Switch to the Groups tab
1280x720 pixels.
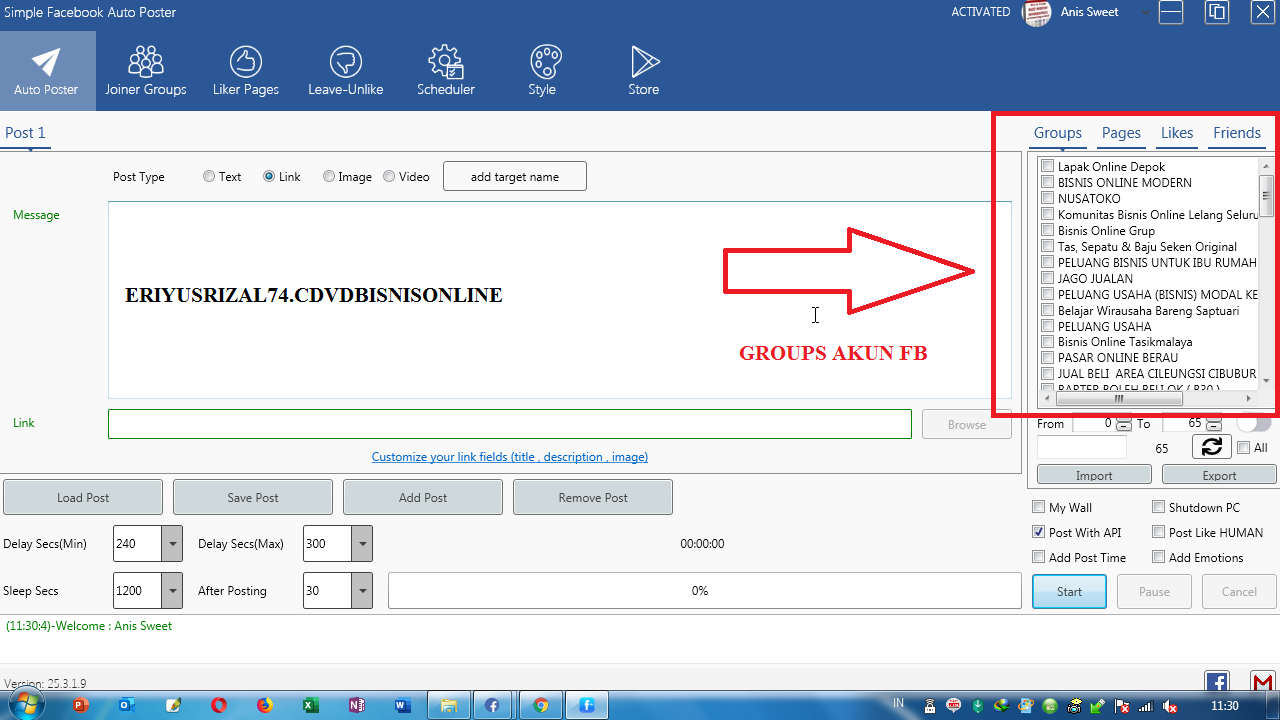click(1058, 133)
